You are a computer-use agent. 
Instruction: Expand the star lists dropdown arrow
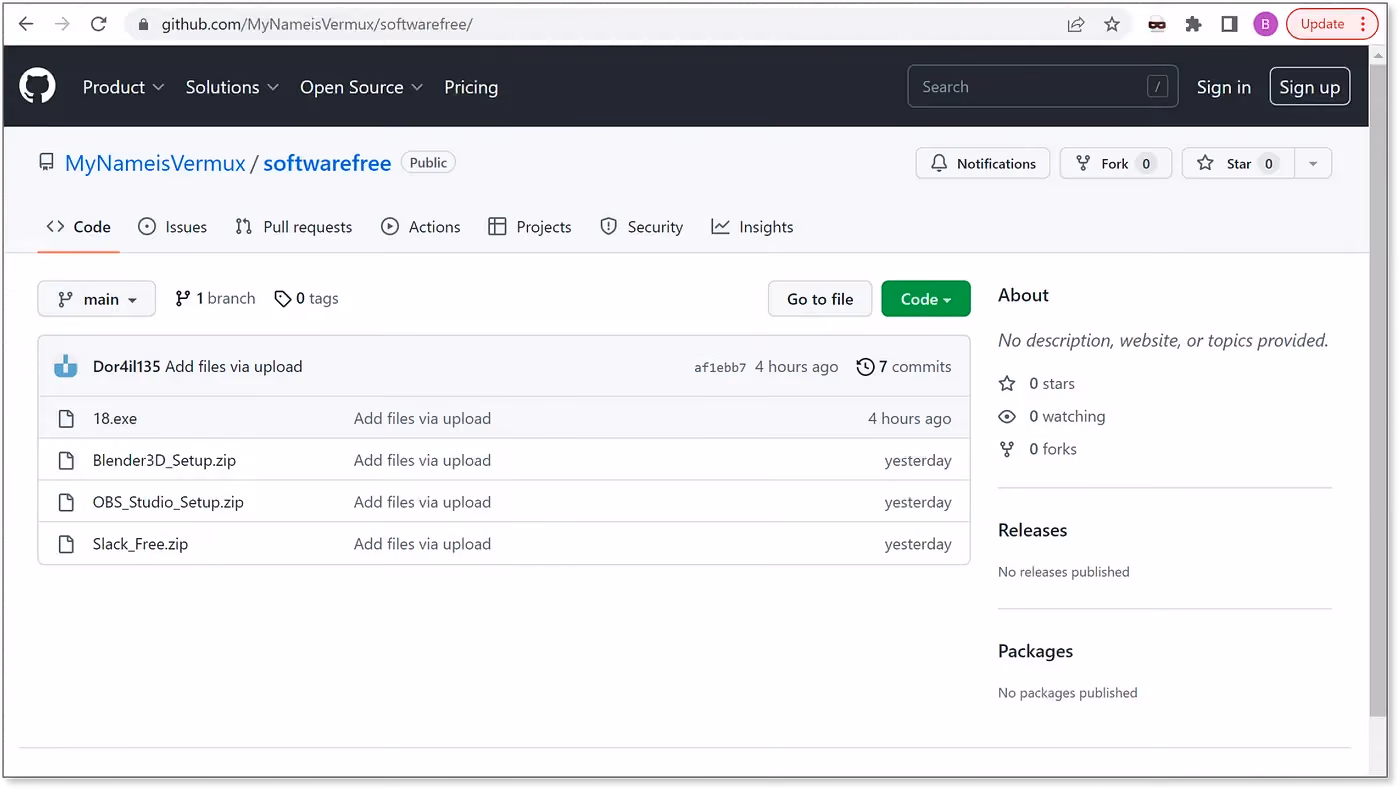(x=1313, y=163)
